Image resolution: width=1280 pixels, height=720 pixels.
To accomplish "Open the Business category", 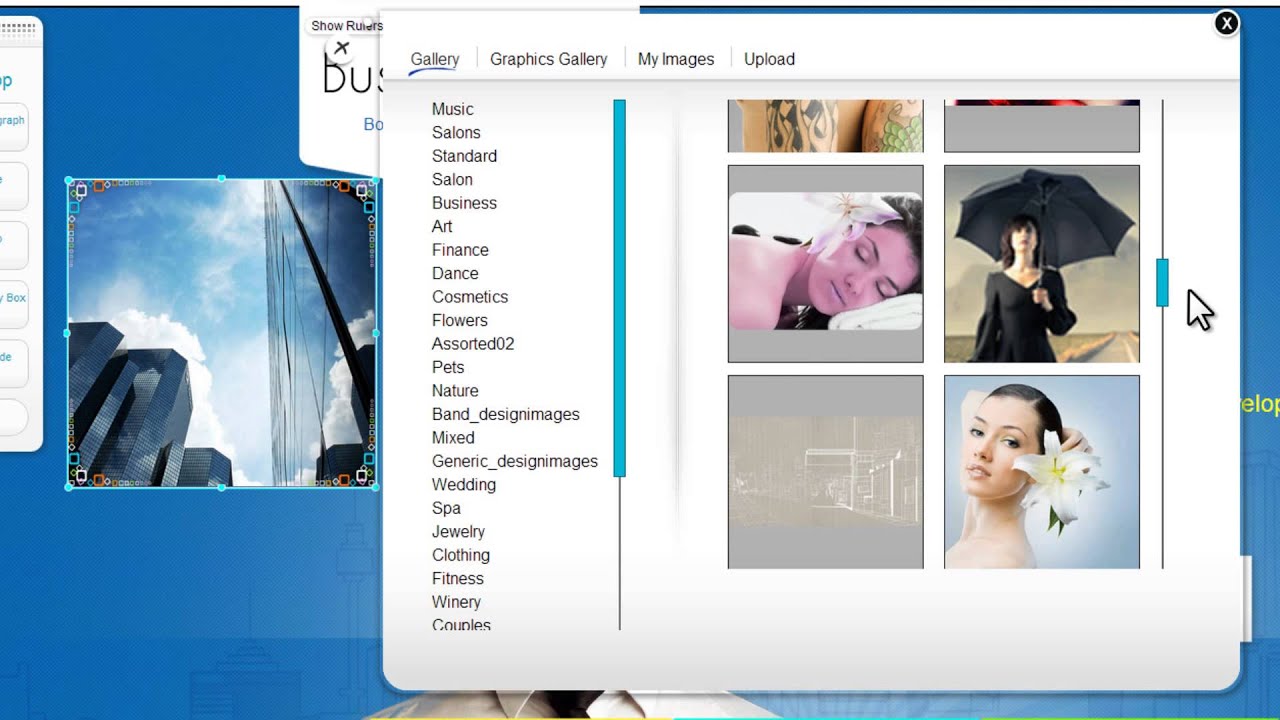I will click(x=464, y=203).
